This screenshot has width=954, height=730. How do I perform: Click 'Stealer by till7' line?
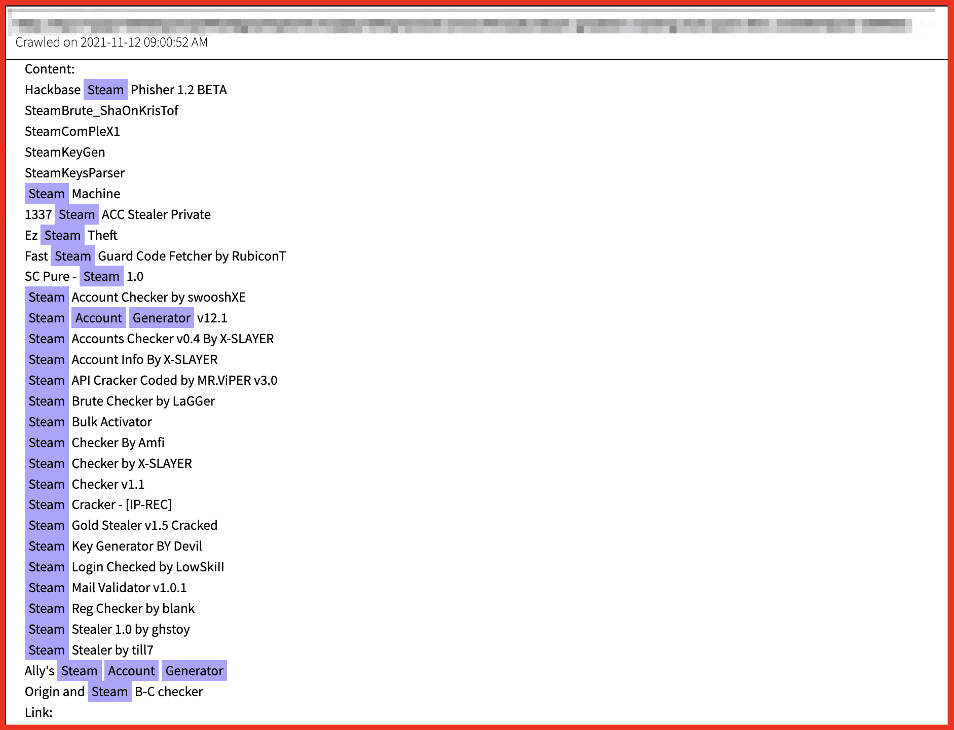point(113,650)
